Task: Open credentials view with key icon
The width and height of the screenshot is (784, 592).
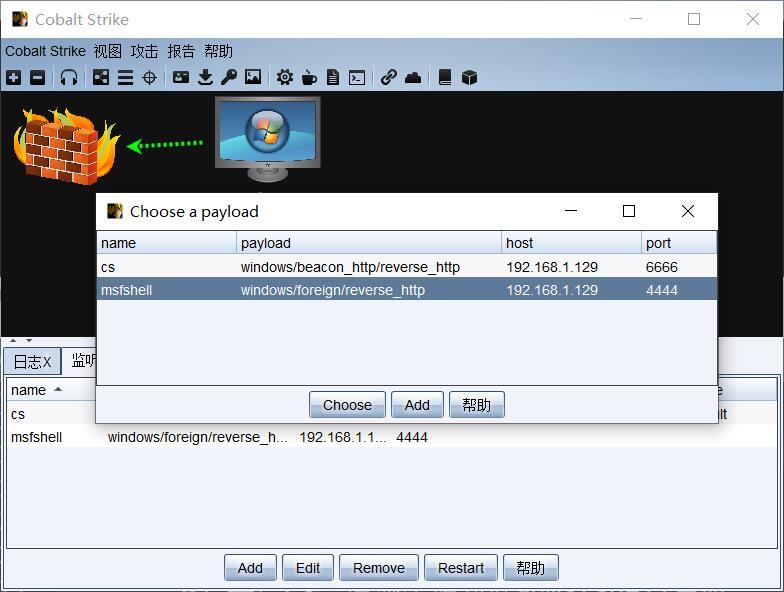Action: click(x=229, y=77)
